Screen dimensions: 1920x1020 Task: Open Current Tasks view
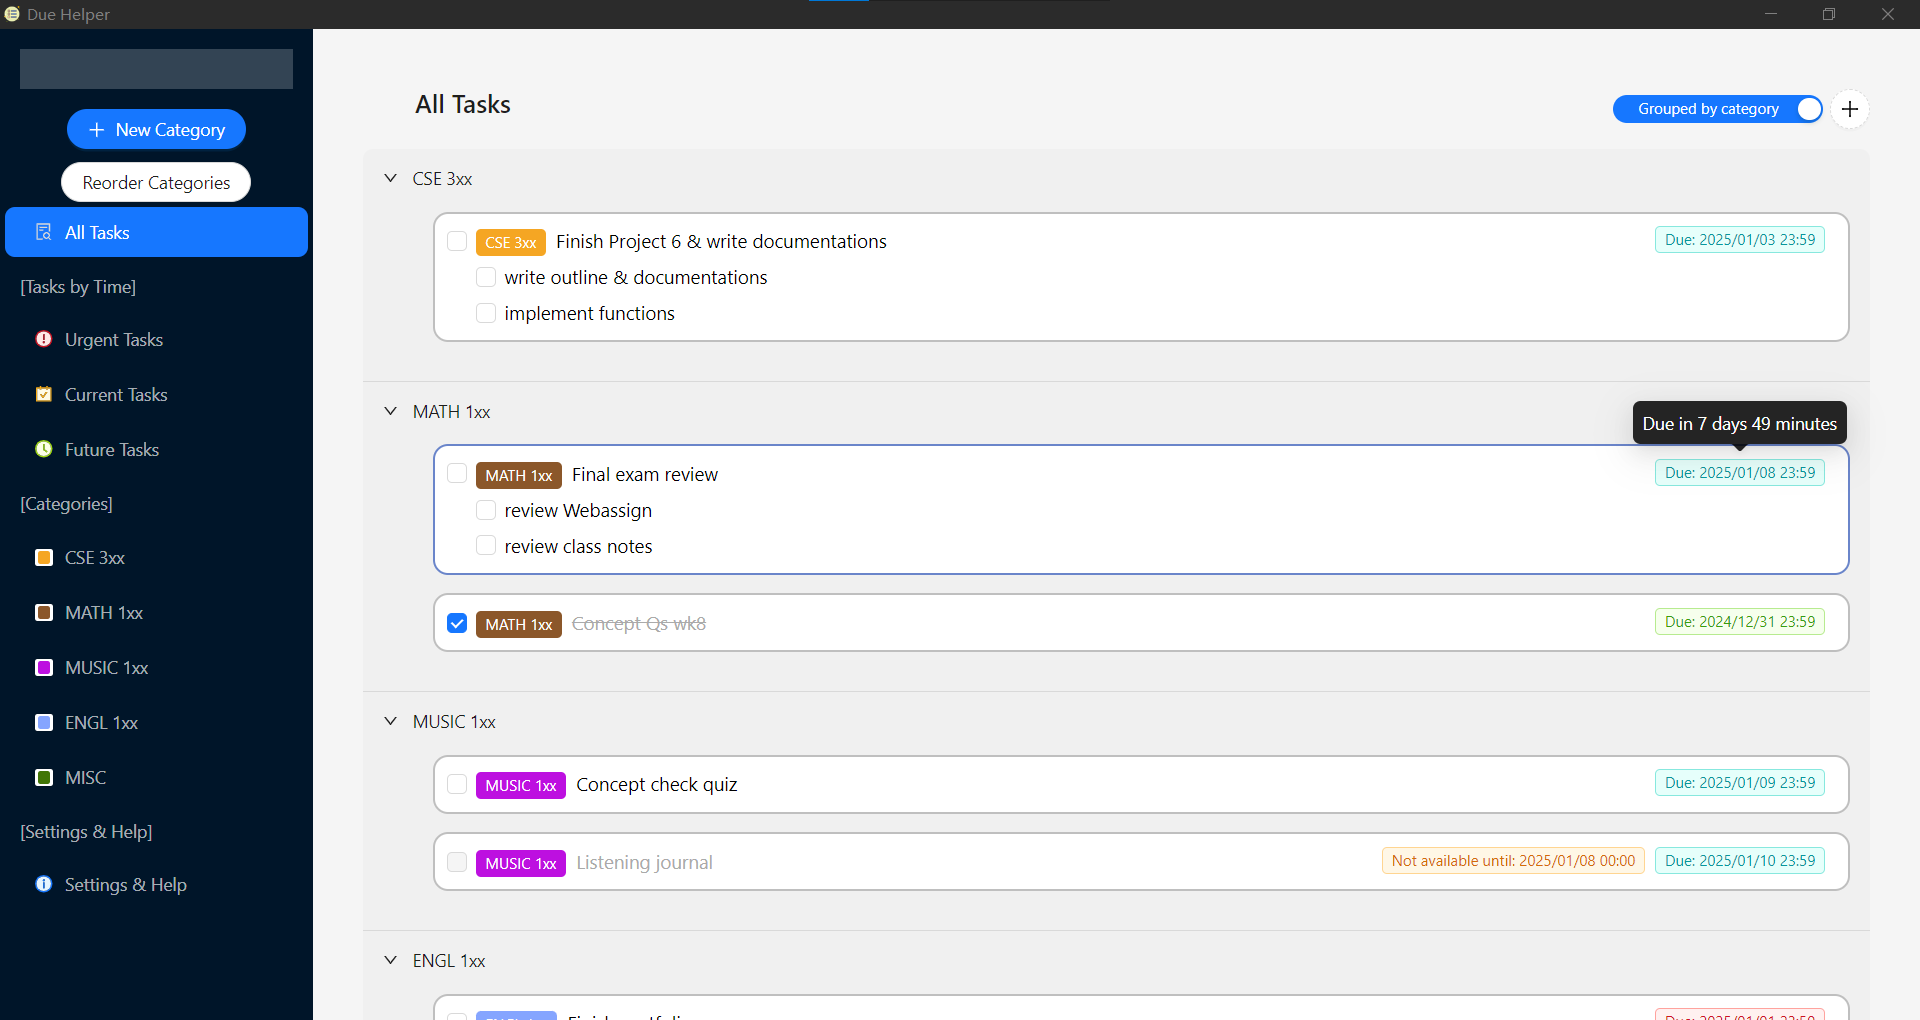[x=156, y=394]
